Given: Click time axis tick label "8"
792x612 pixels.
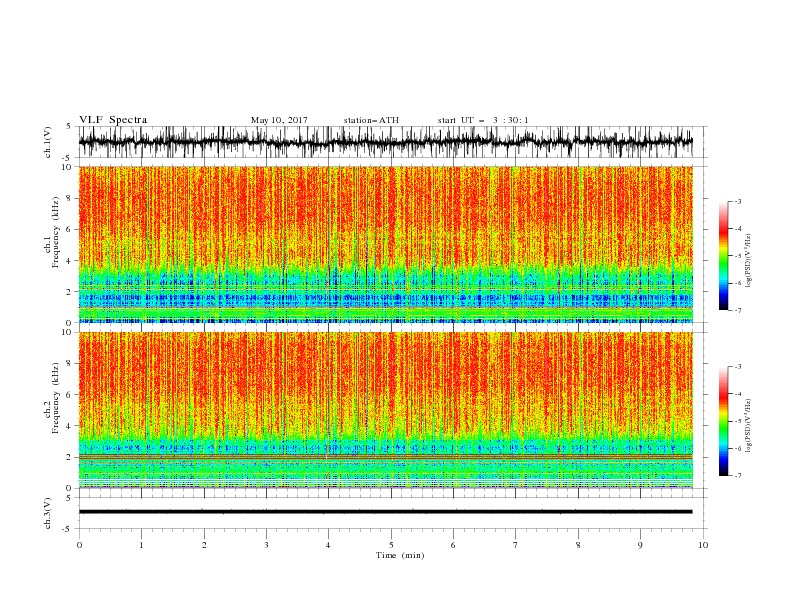Looking at the screenshot, I should pyautogui.click(x=578, y=545).
